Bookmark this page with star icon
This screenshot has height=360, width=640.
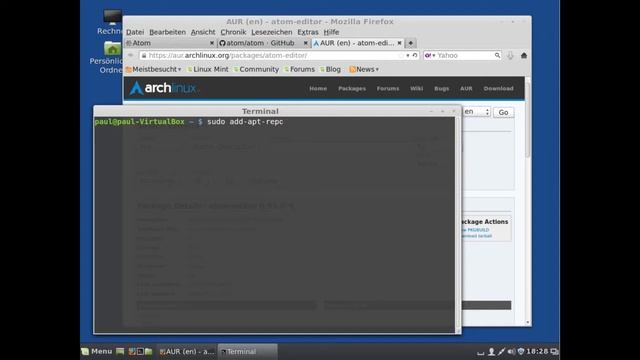tap(401, 55)
